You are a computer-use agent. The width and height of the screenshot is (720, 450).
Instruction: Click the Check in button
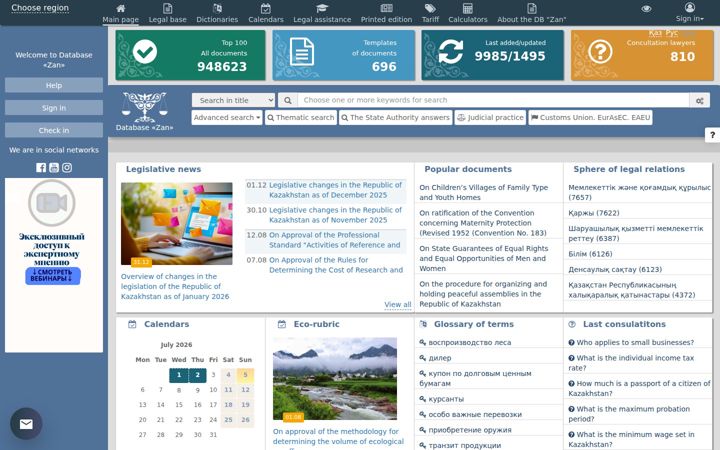[x=54, y=130]
